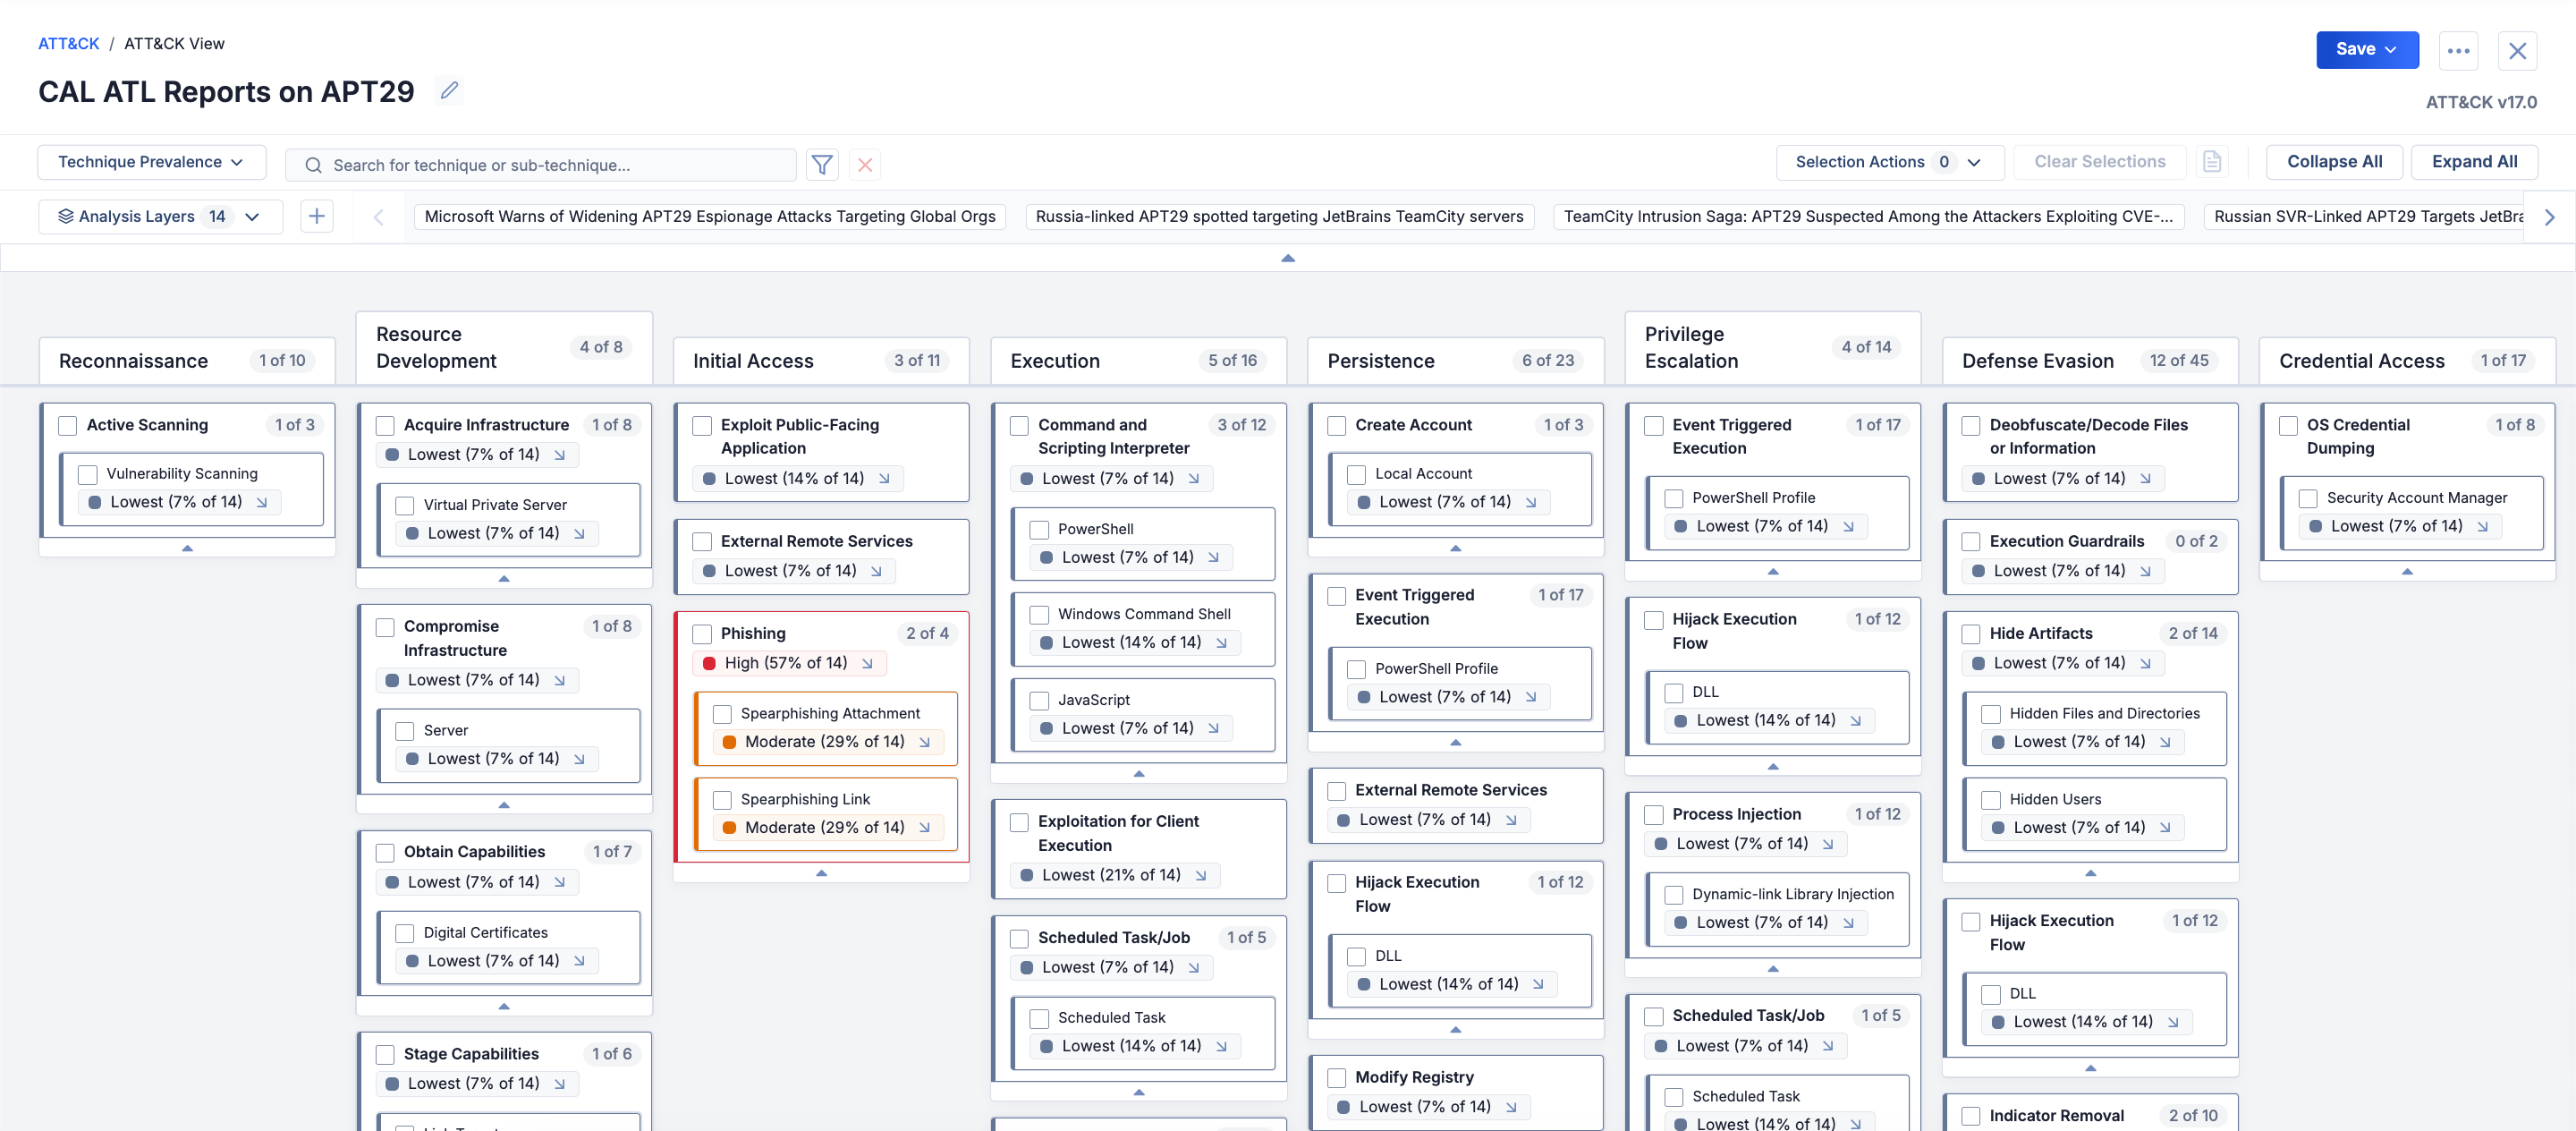Open the Technique Prevalence dropdown
Screen dimensions: 2576x1131
click(x=151, y=162)
